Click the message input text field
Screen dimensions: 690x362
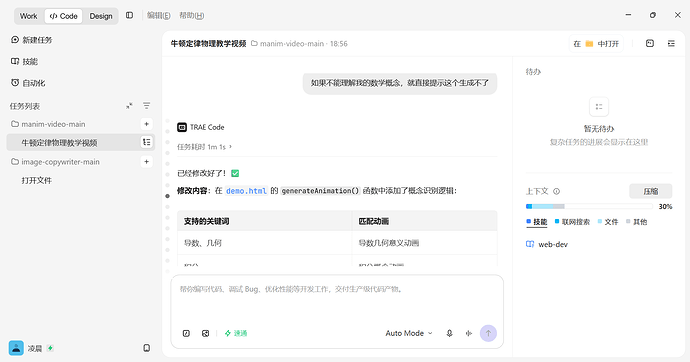(x=337, y=299)
